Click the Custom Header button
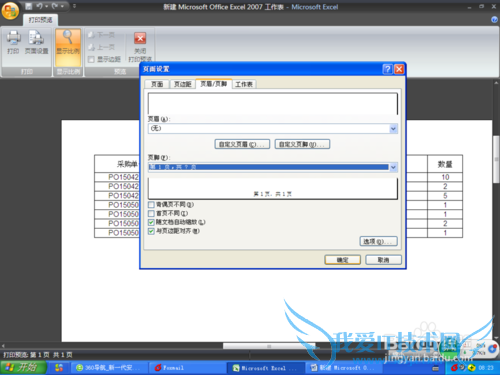This screenshot has height=375, width=500. click(x=242, y=144)
